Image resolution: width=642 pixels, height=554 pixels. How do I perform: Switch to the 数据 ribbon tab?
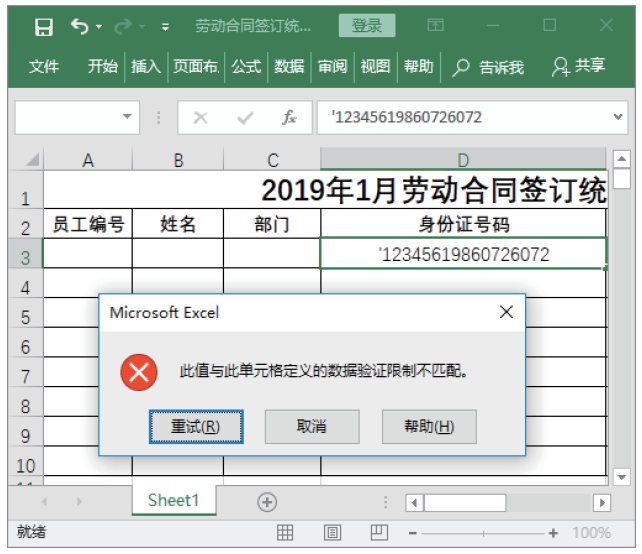[x=289, y=66]
